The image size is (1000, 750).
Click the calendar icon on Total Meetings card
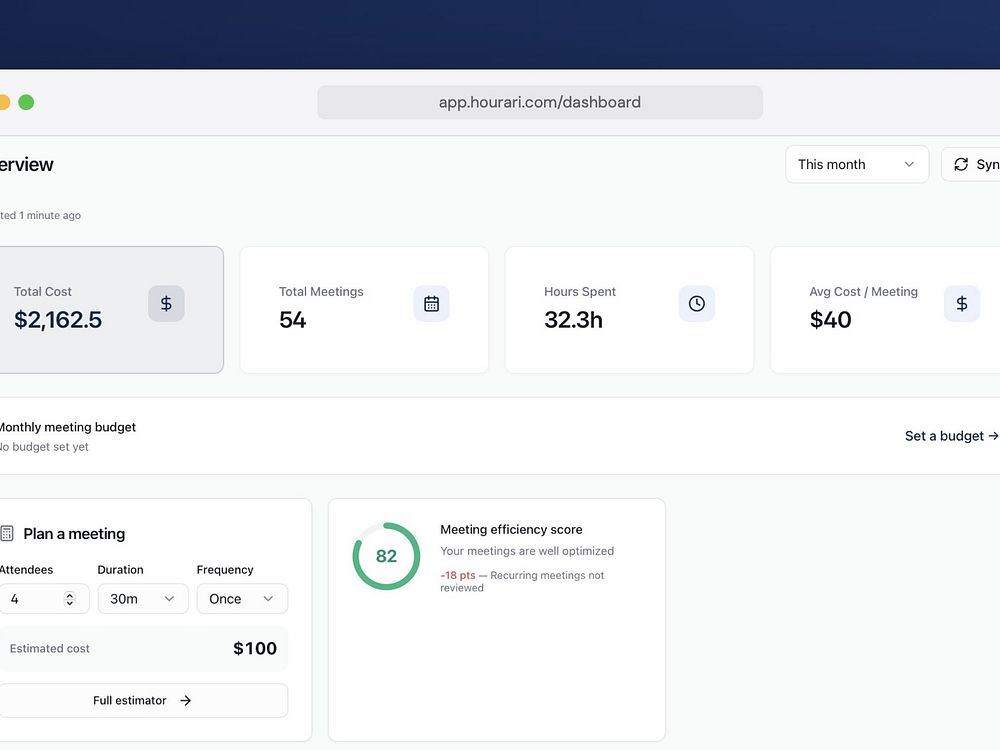pos(431,304)
